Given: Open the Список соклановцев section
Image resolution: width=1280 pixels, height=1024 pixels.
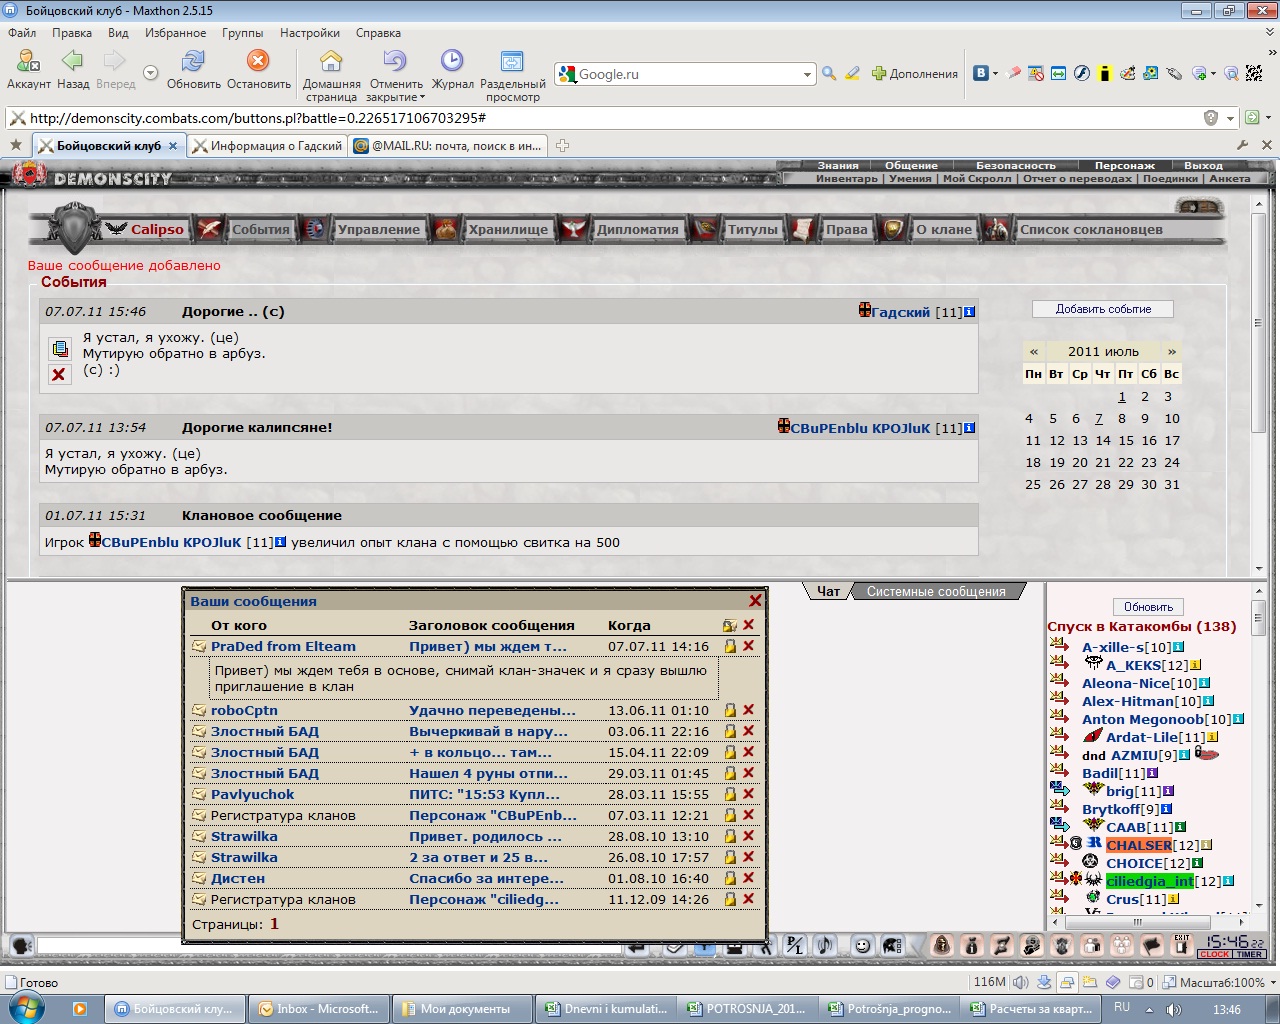Looking at the screenshot, I should [1091, 229].
